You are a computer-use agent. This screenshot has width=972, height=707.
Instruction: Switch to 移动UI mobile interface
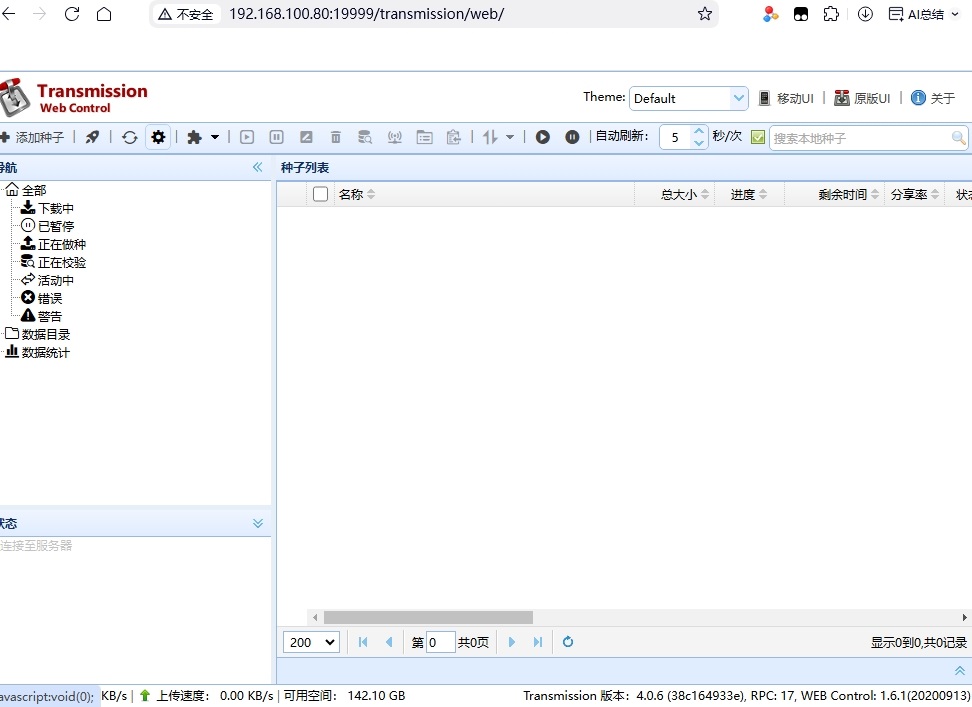(x=786, y=98)
